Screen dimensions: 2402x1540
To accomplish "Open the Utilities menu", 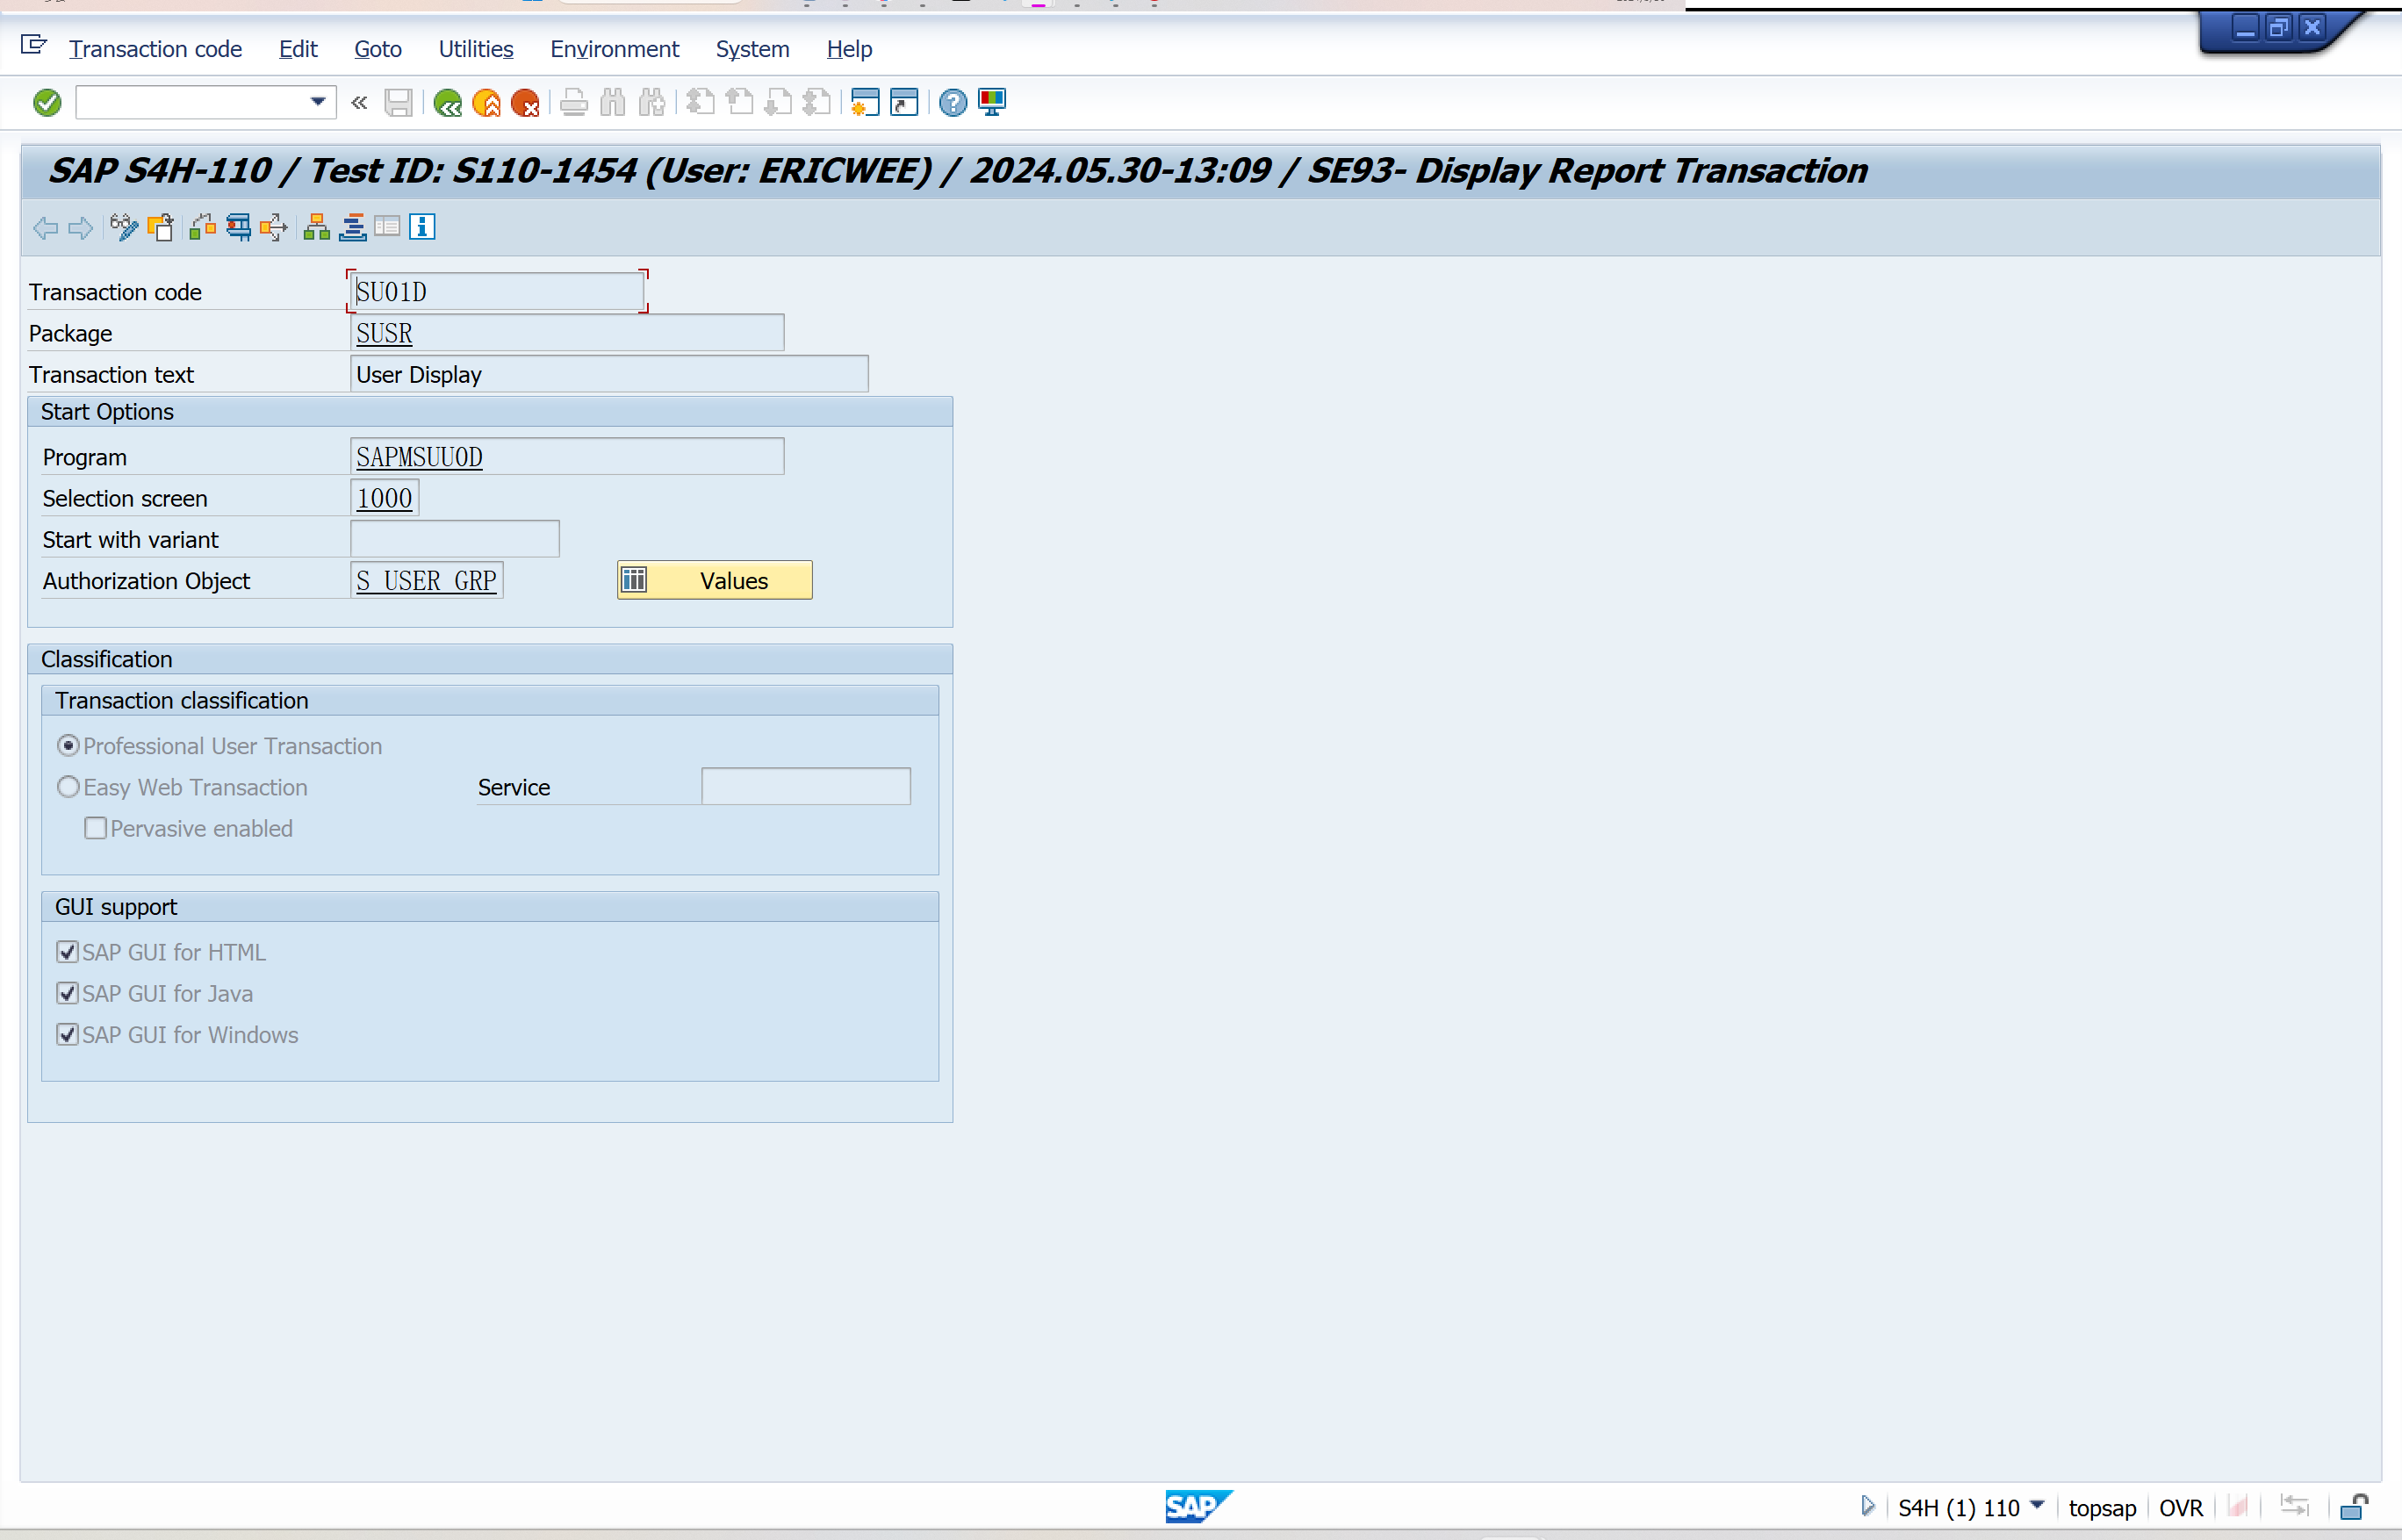I will 475,49.
